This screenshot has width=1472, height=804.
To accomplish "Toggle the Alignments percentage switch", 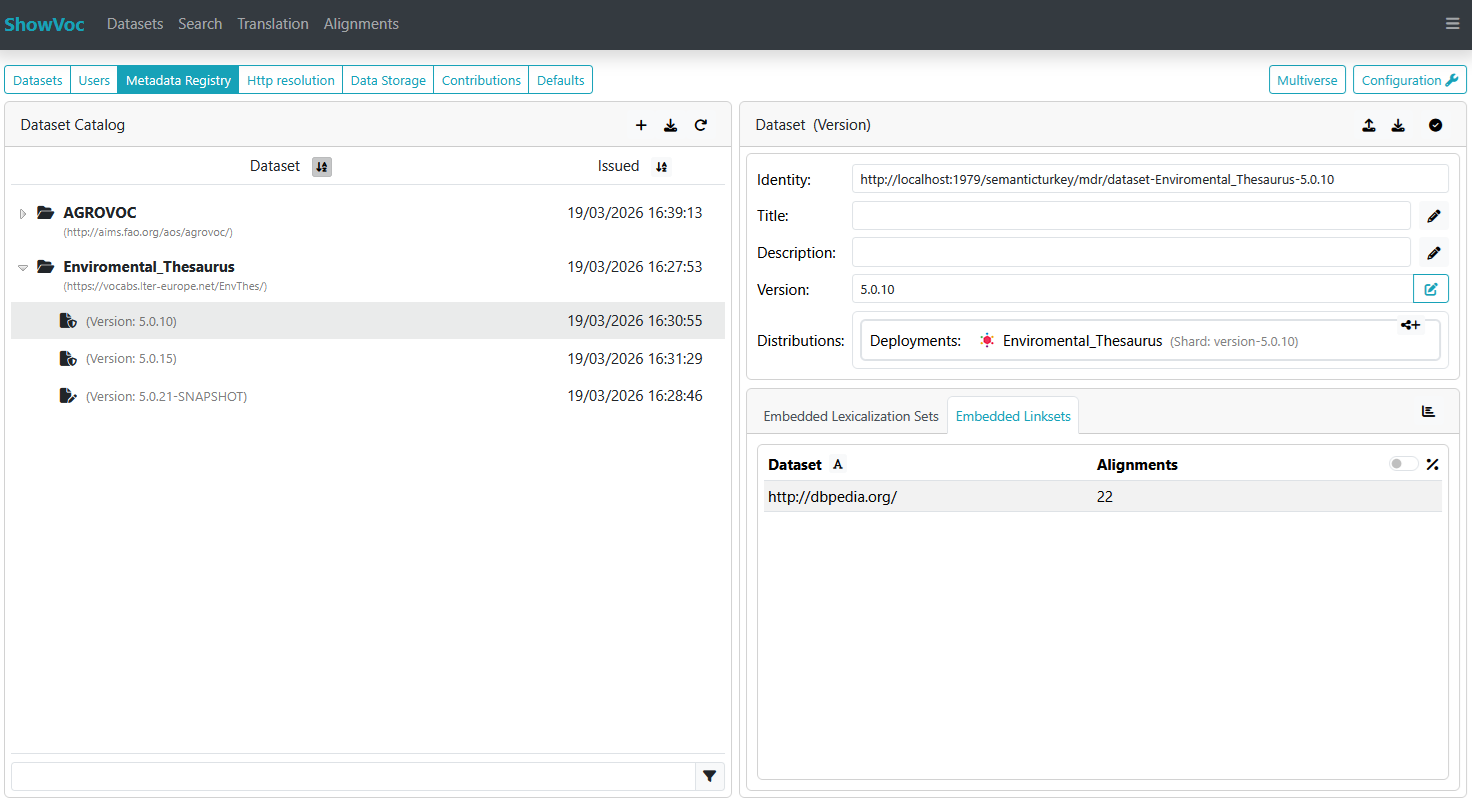I will click(1403, 464).
